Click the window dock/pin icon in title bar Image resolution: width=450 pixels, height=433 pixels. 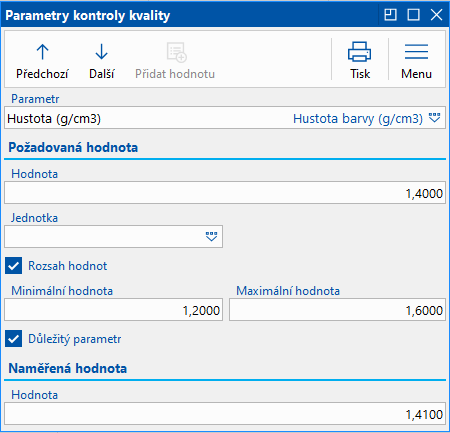tap(390, 15)
